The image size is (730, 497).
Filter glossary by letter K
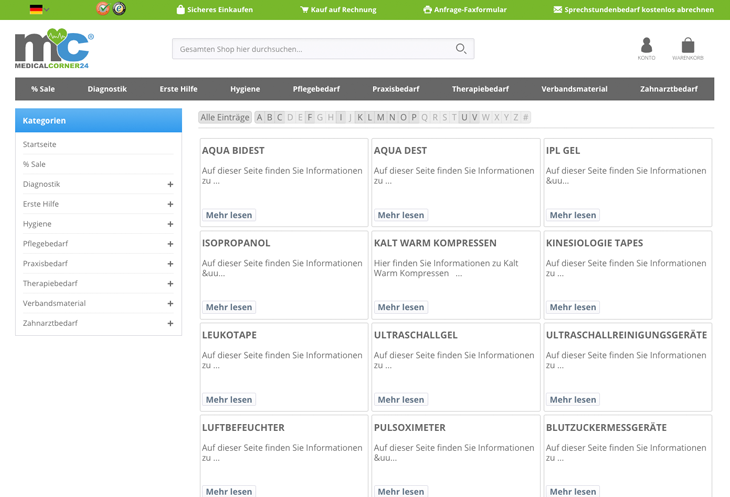coord(360,117)
